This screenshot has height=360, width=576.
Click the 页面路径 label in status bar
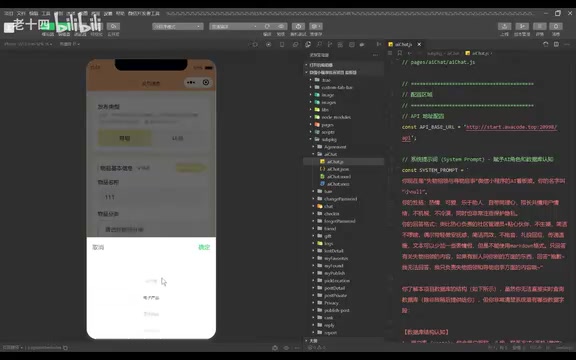[12, 348]
